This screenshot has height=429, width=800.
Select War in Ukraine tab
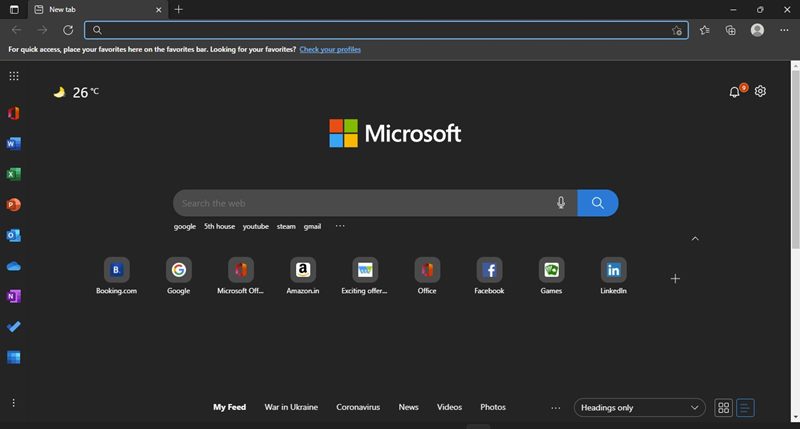[x=291, y=407]
